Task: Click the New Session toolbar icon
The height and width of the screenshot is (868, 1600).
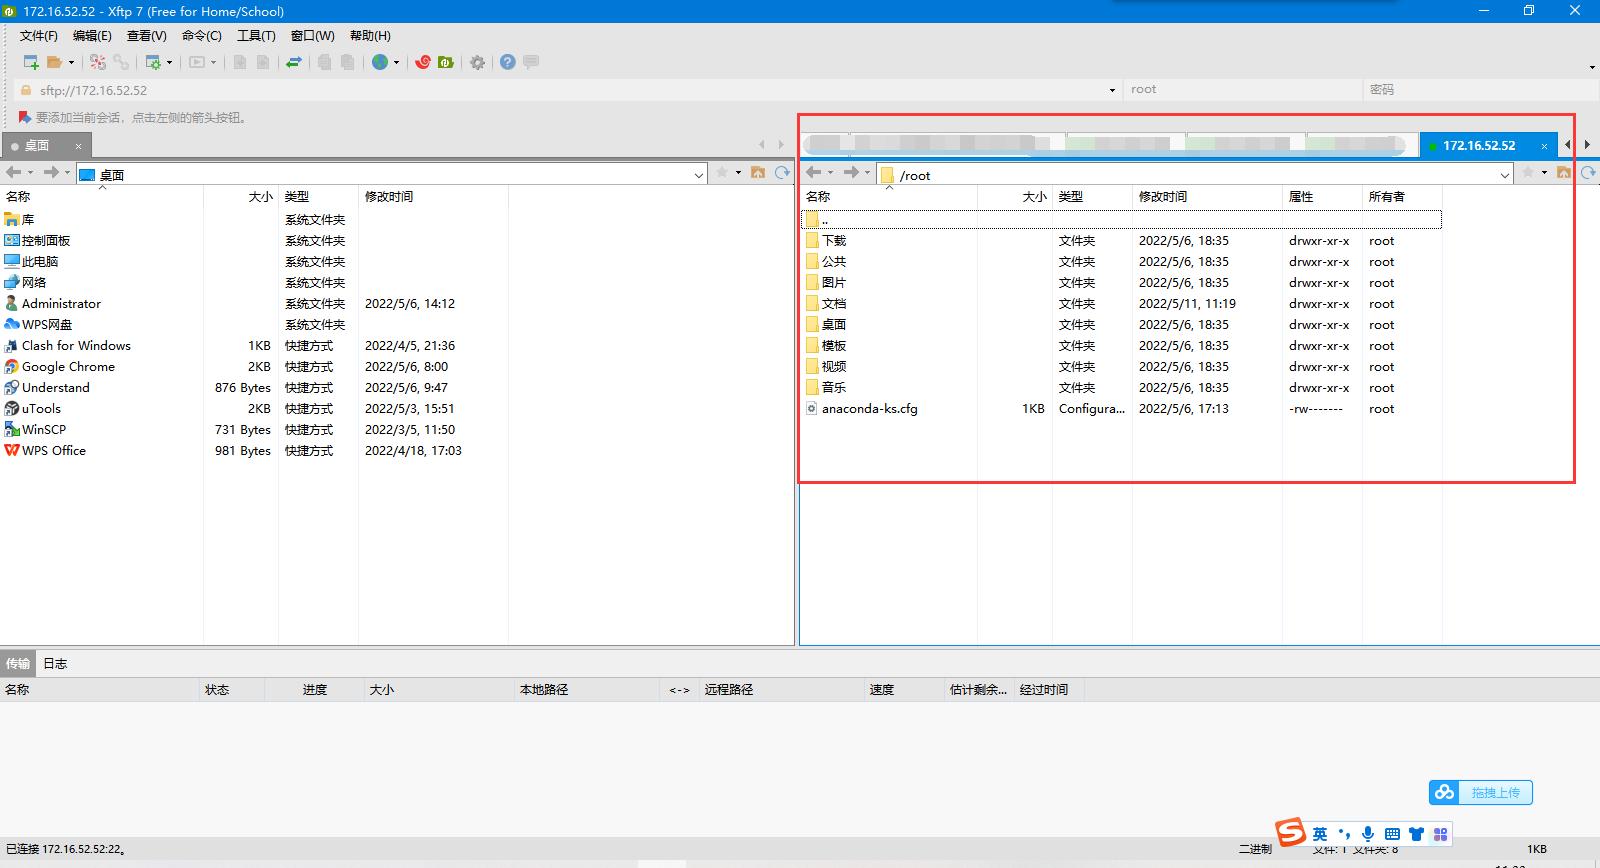Action: [x=31, y=62]
